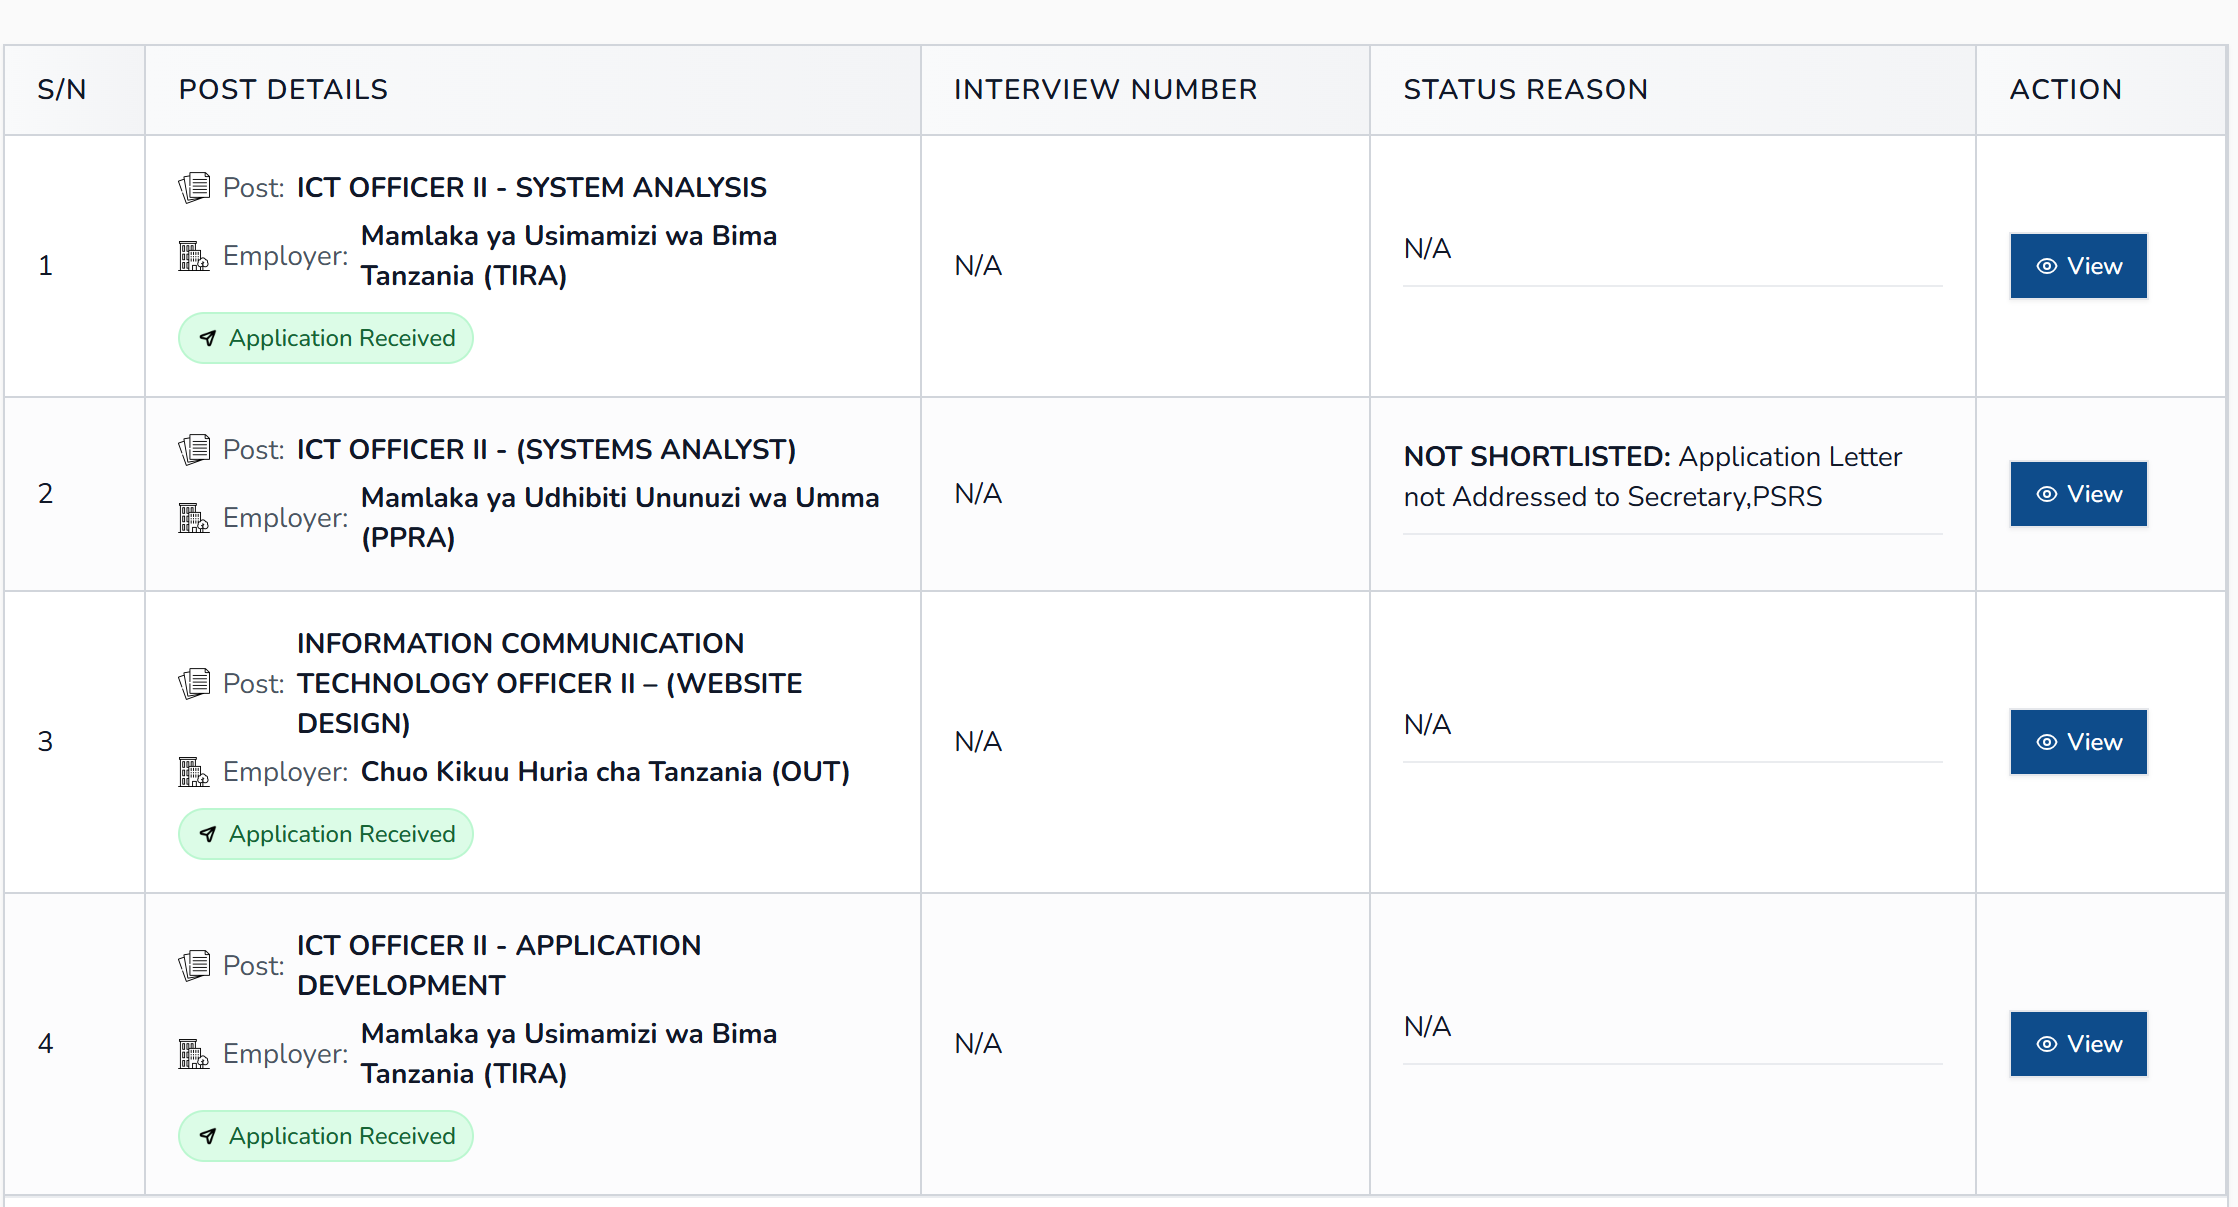Click Application Received badge in row 4
The image size is (2238, 1207).
(x=326, y=1136)
